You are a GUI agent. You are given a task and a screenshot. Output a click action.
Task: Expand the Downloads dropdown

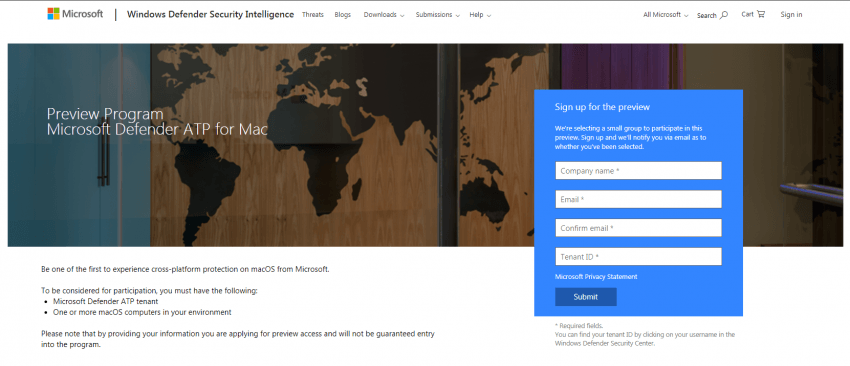click(384, 15)
